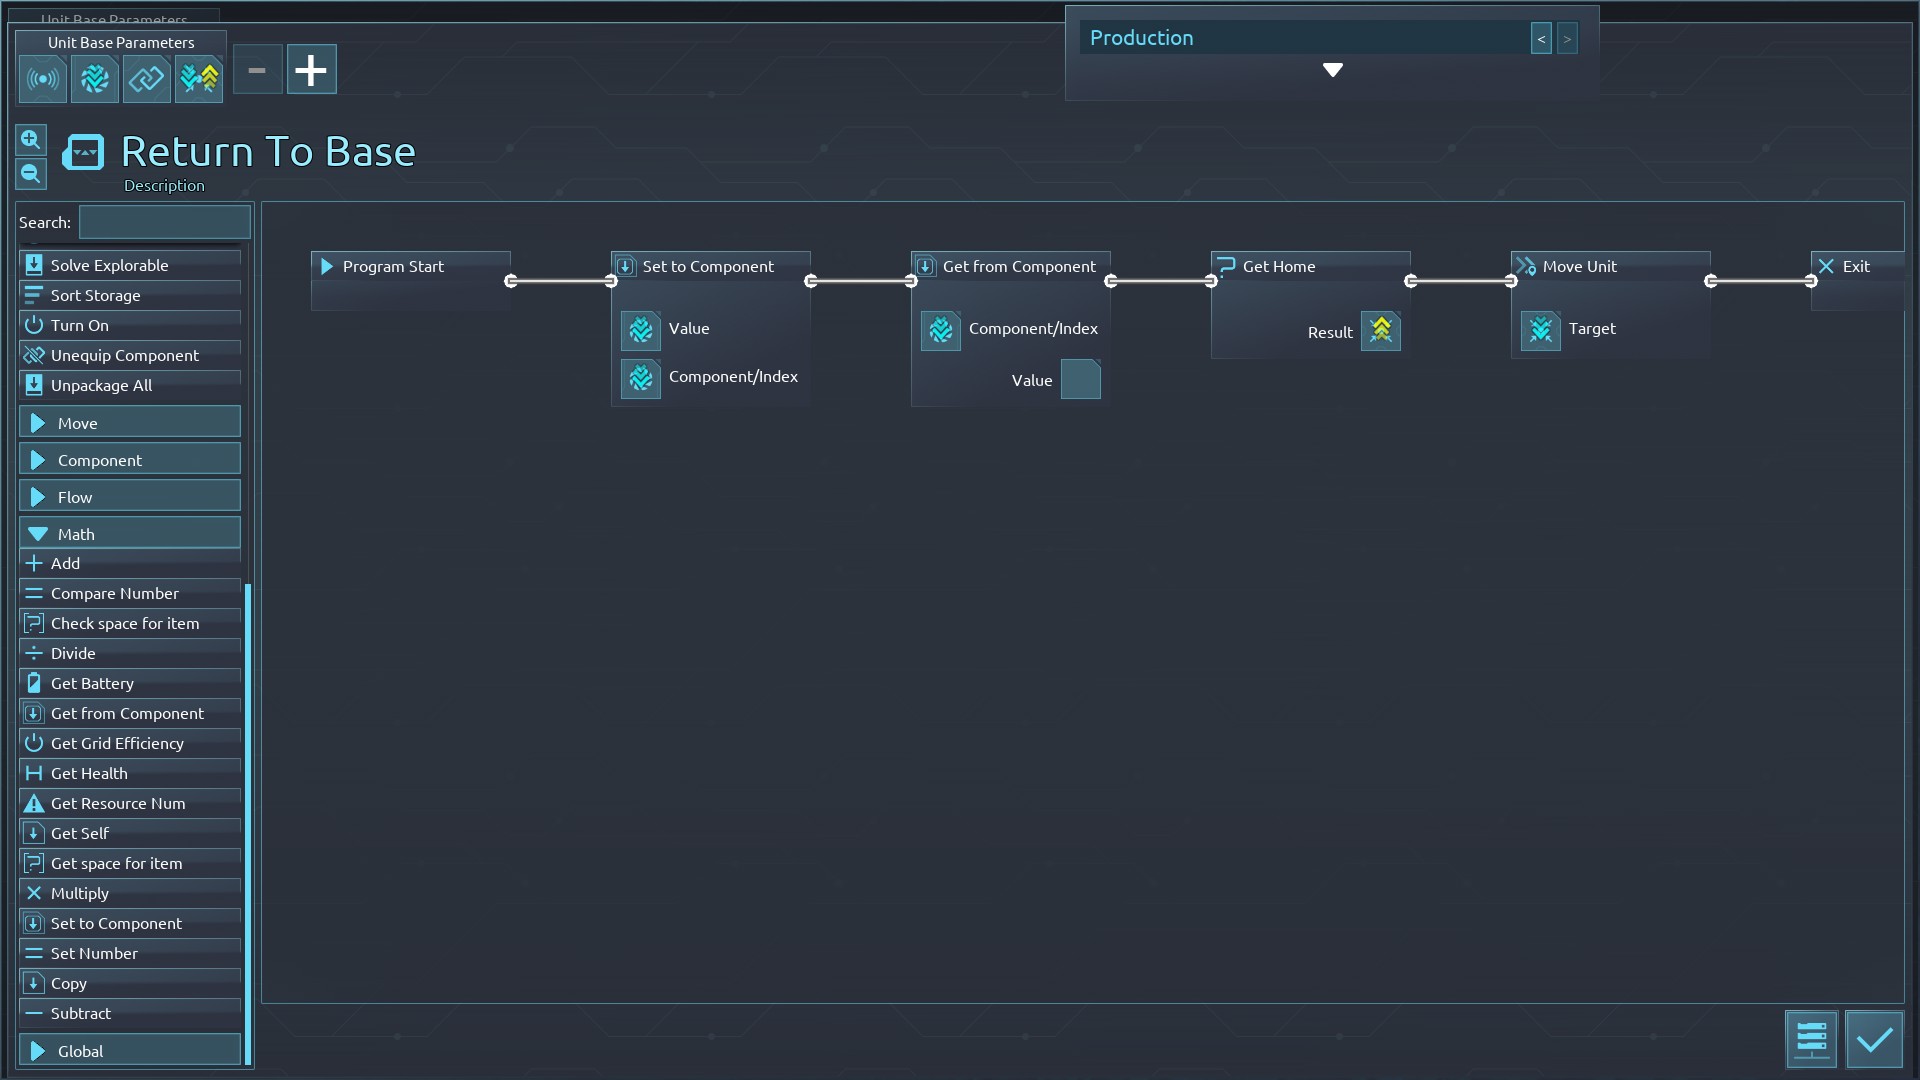
Task: Pick Get Battery from the instruction list
Action: [x=92, y=683]
